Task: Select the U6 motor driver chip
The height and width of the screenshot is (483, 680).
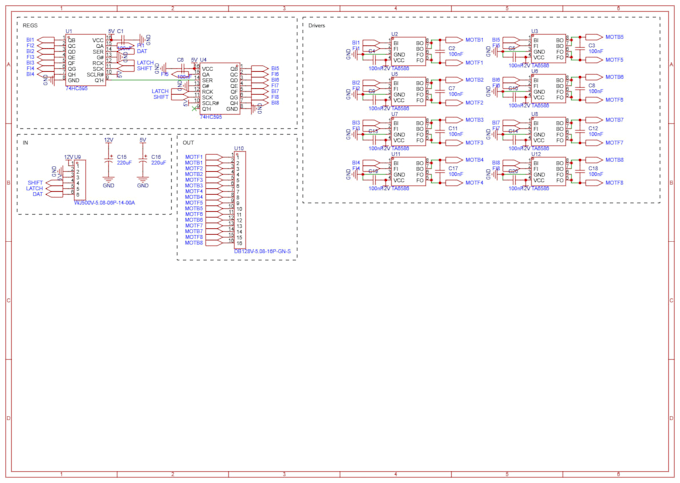Action: [x=548, y=89]
